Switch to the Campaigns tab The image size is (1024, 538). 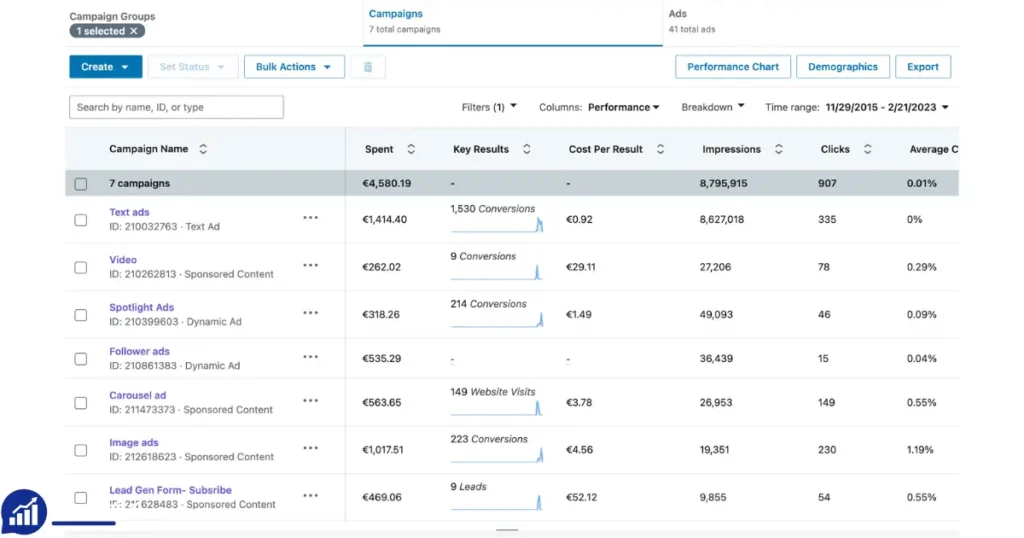click(x=513, y=22)
